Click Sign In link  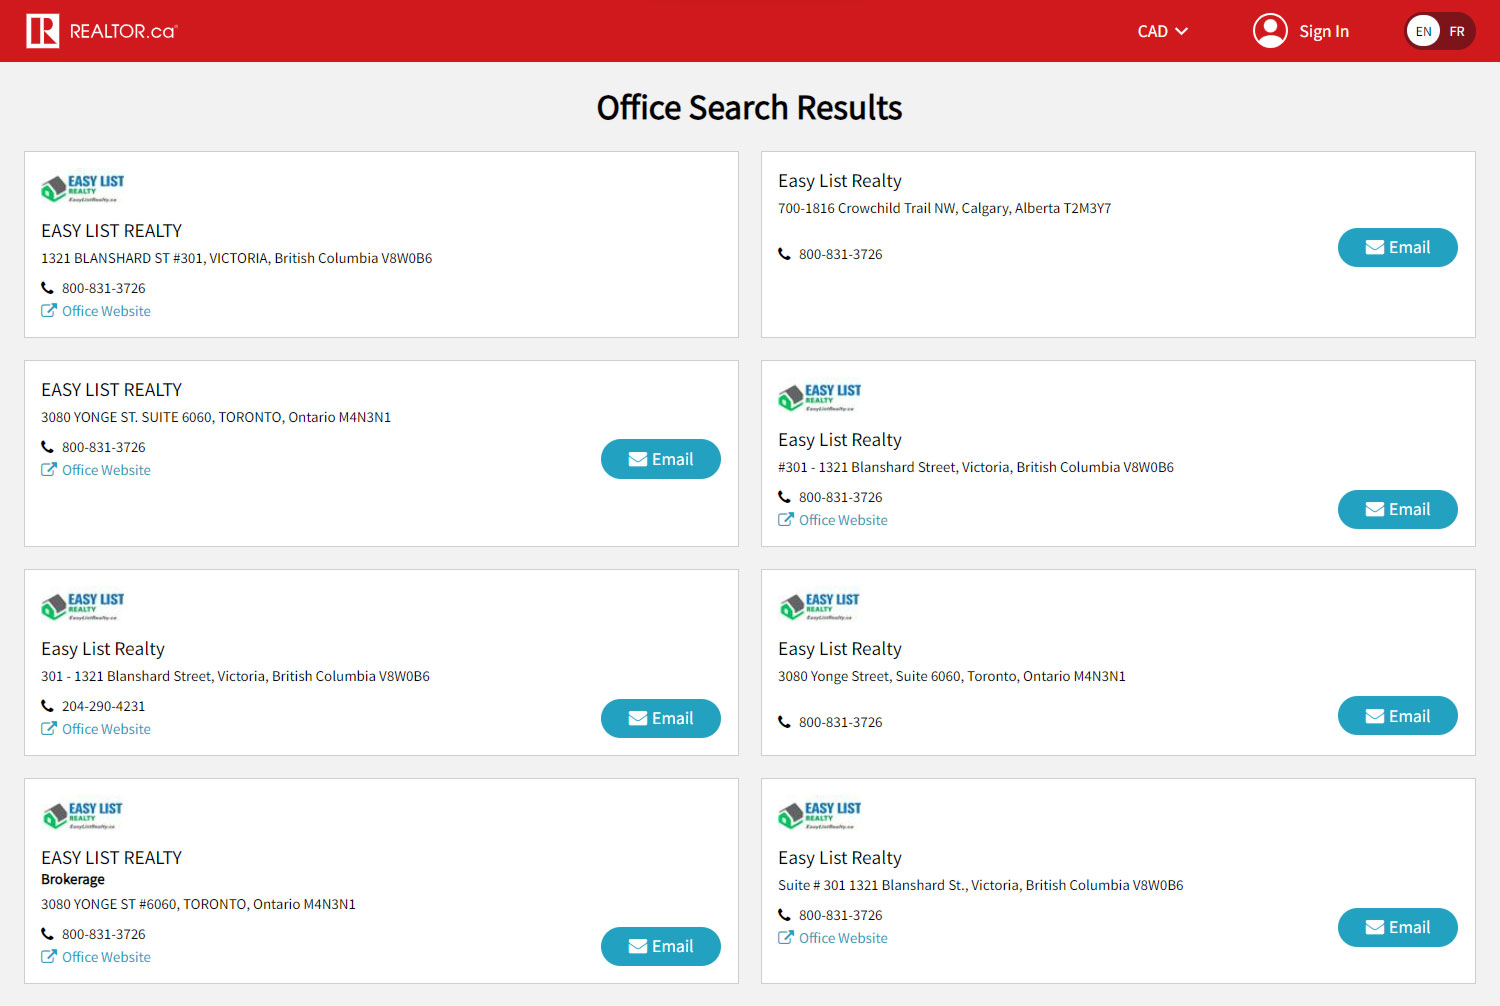[1323, 31]
